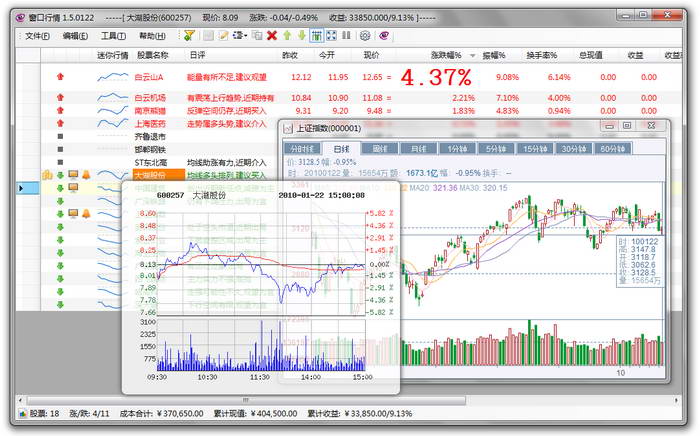Image resolution: width=700 pixels, height=436 pixels.
Task: Click the 昨收 column header
Action: 290,55
